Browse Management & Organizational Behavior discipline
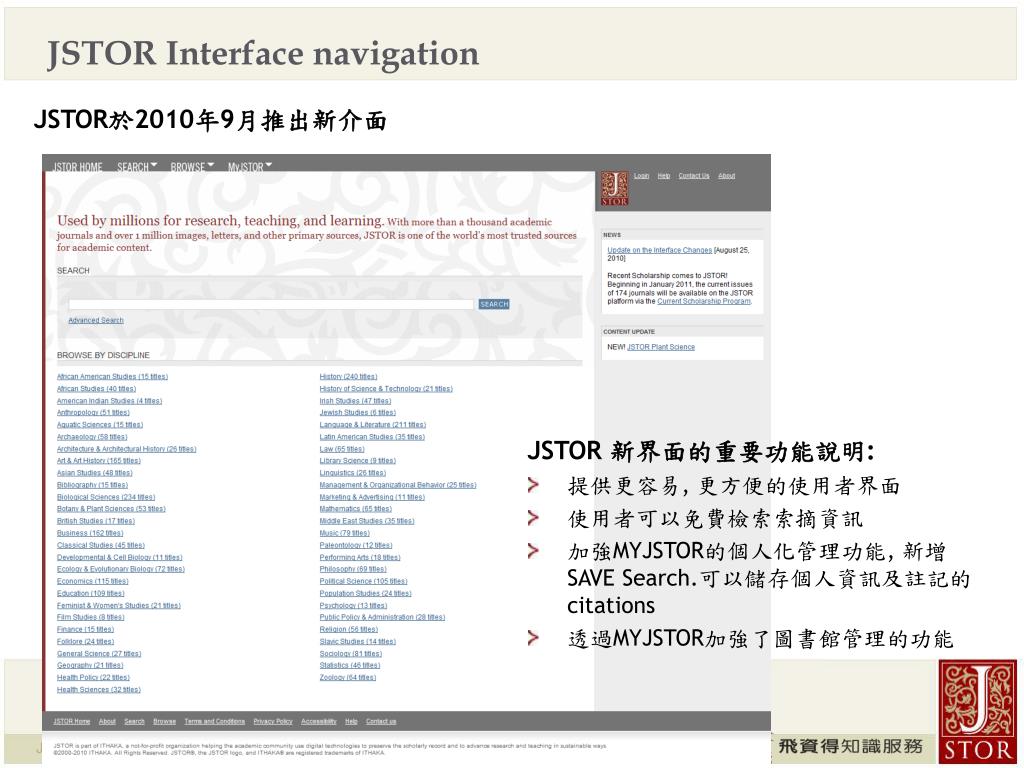 click(398, 485)
